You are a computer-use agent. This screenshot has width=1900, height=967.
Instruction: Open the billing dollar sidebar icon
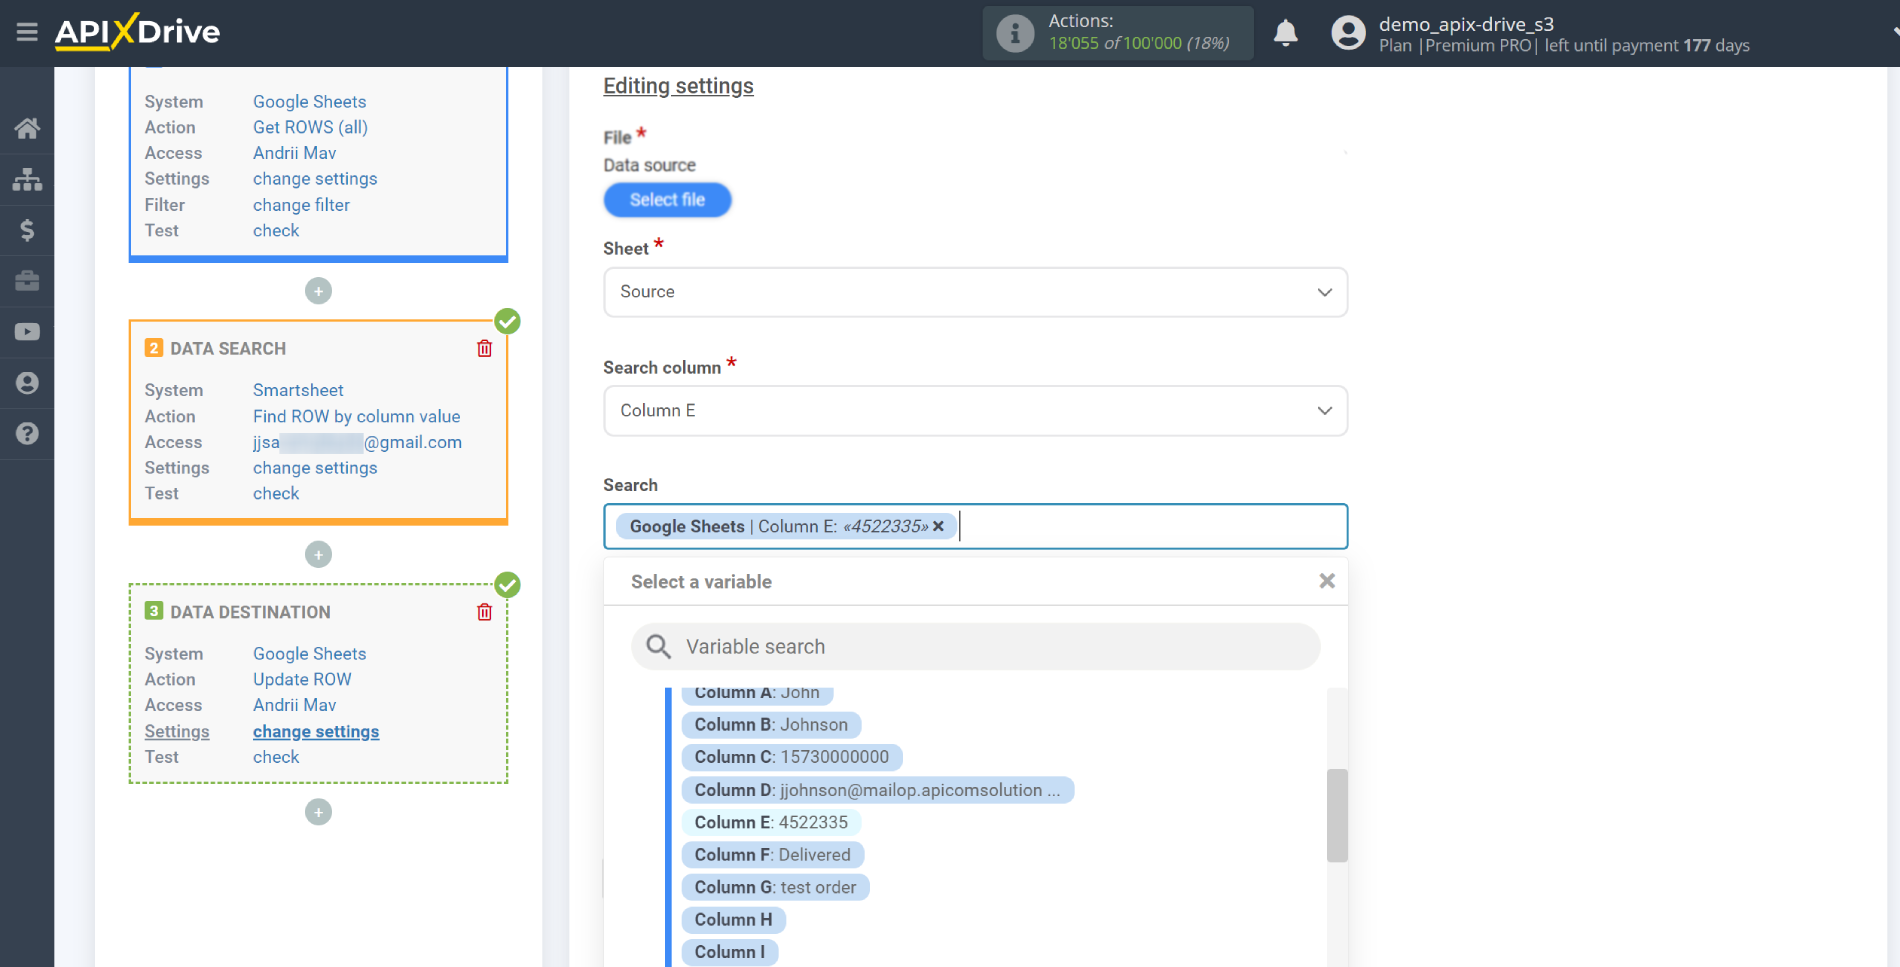point(27,230)
